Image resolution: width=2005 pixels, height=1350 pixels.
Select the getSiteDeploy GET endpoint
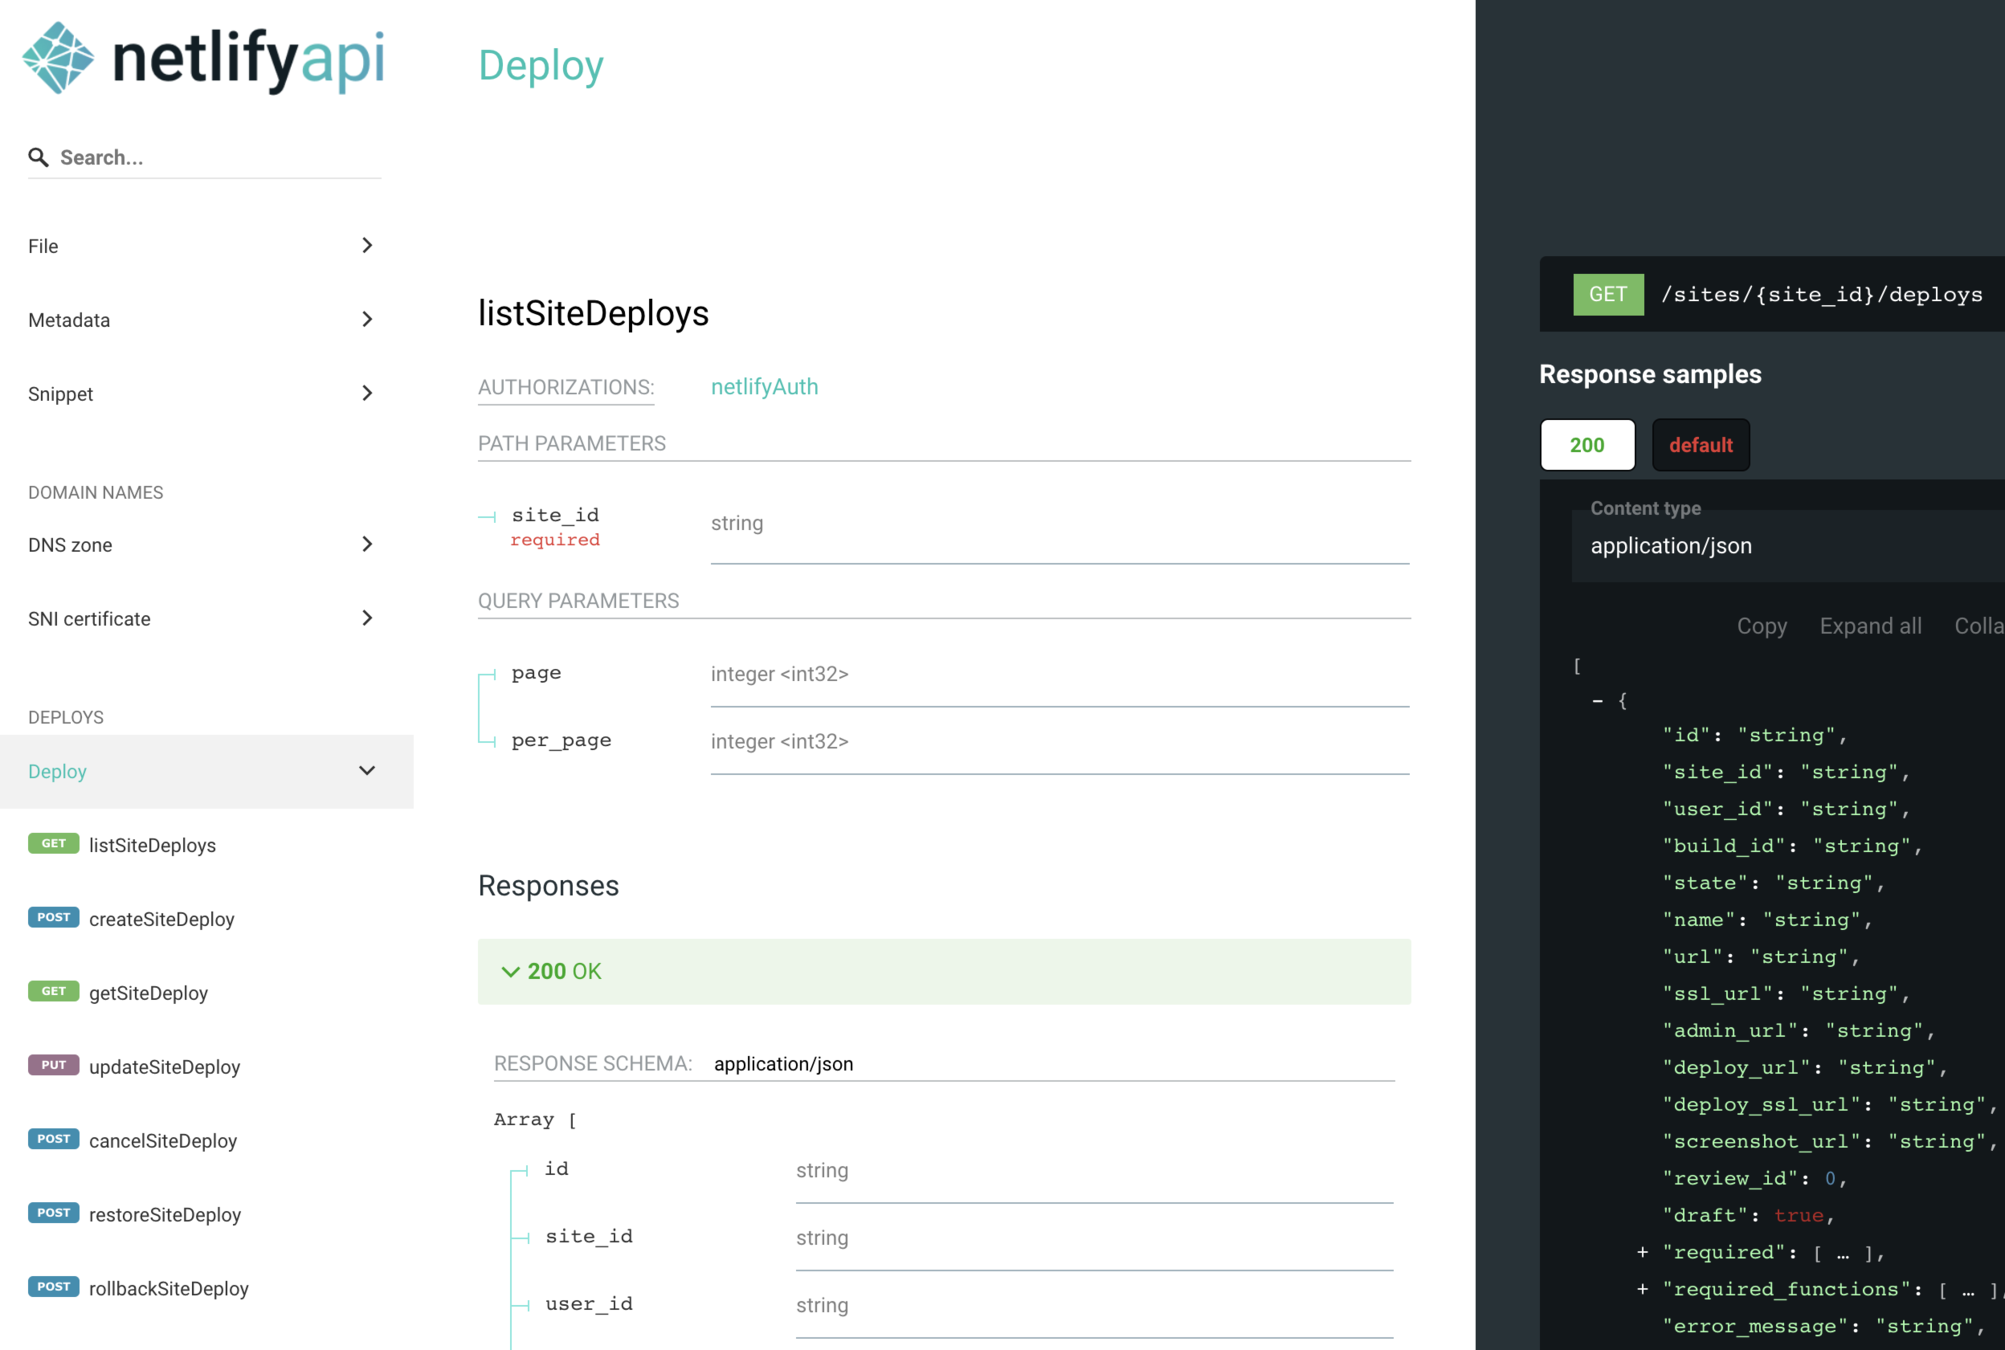[148, 993]
